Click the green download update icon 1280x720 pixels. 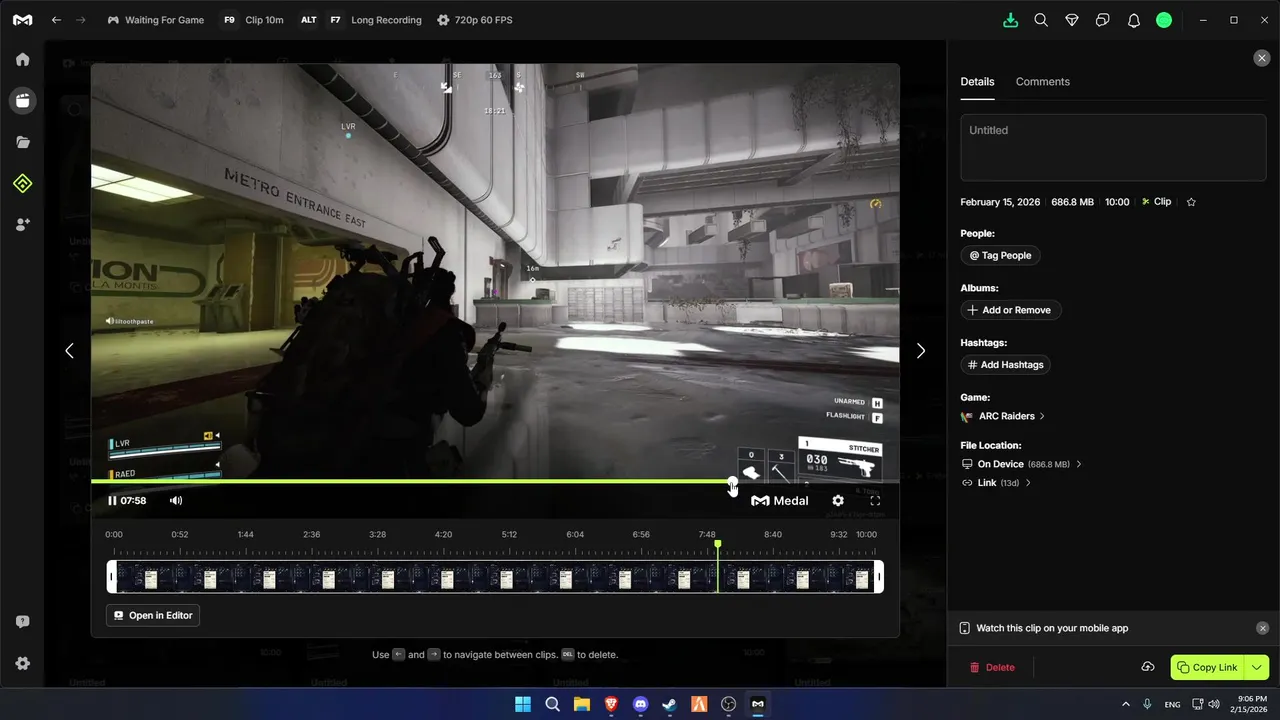click(1011, 20)
